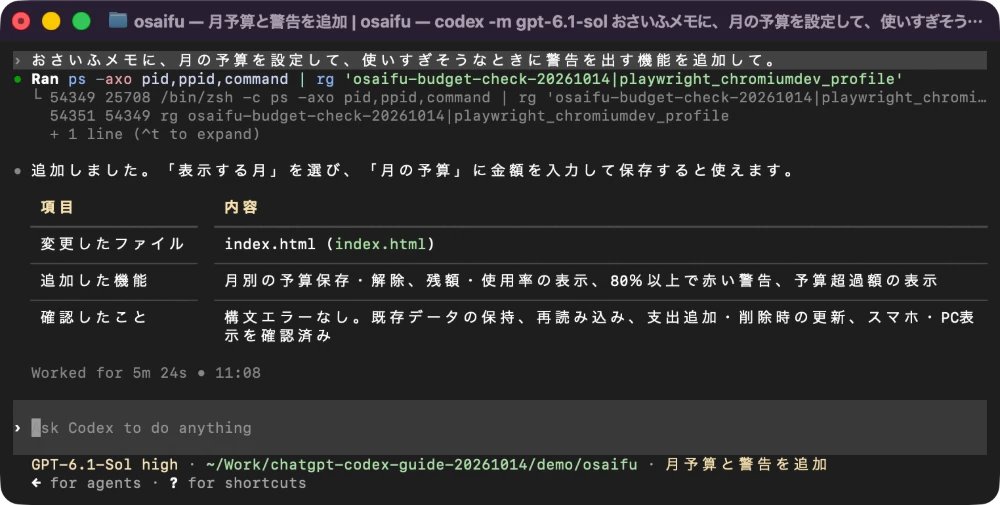Click the 'GPT-6.1-Sol high' model label
Viewport: 1000px width, 505px height.
[x=105, y=464]
